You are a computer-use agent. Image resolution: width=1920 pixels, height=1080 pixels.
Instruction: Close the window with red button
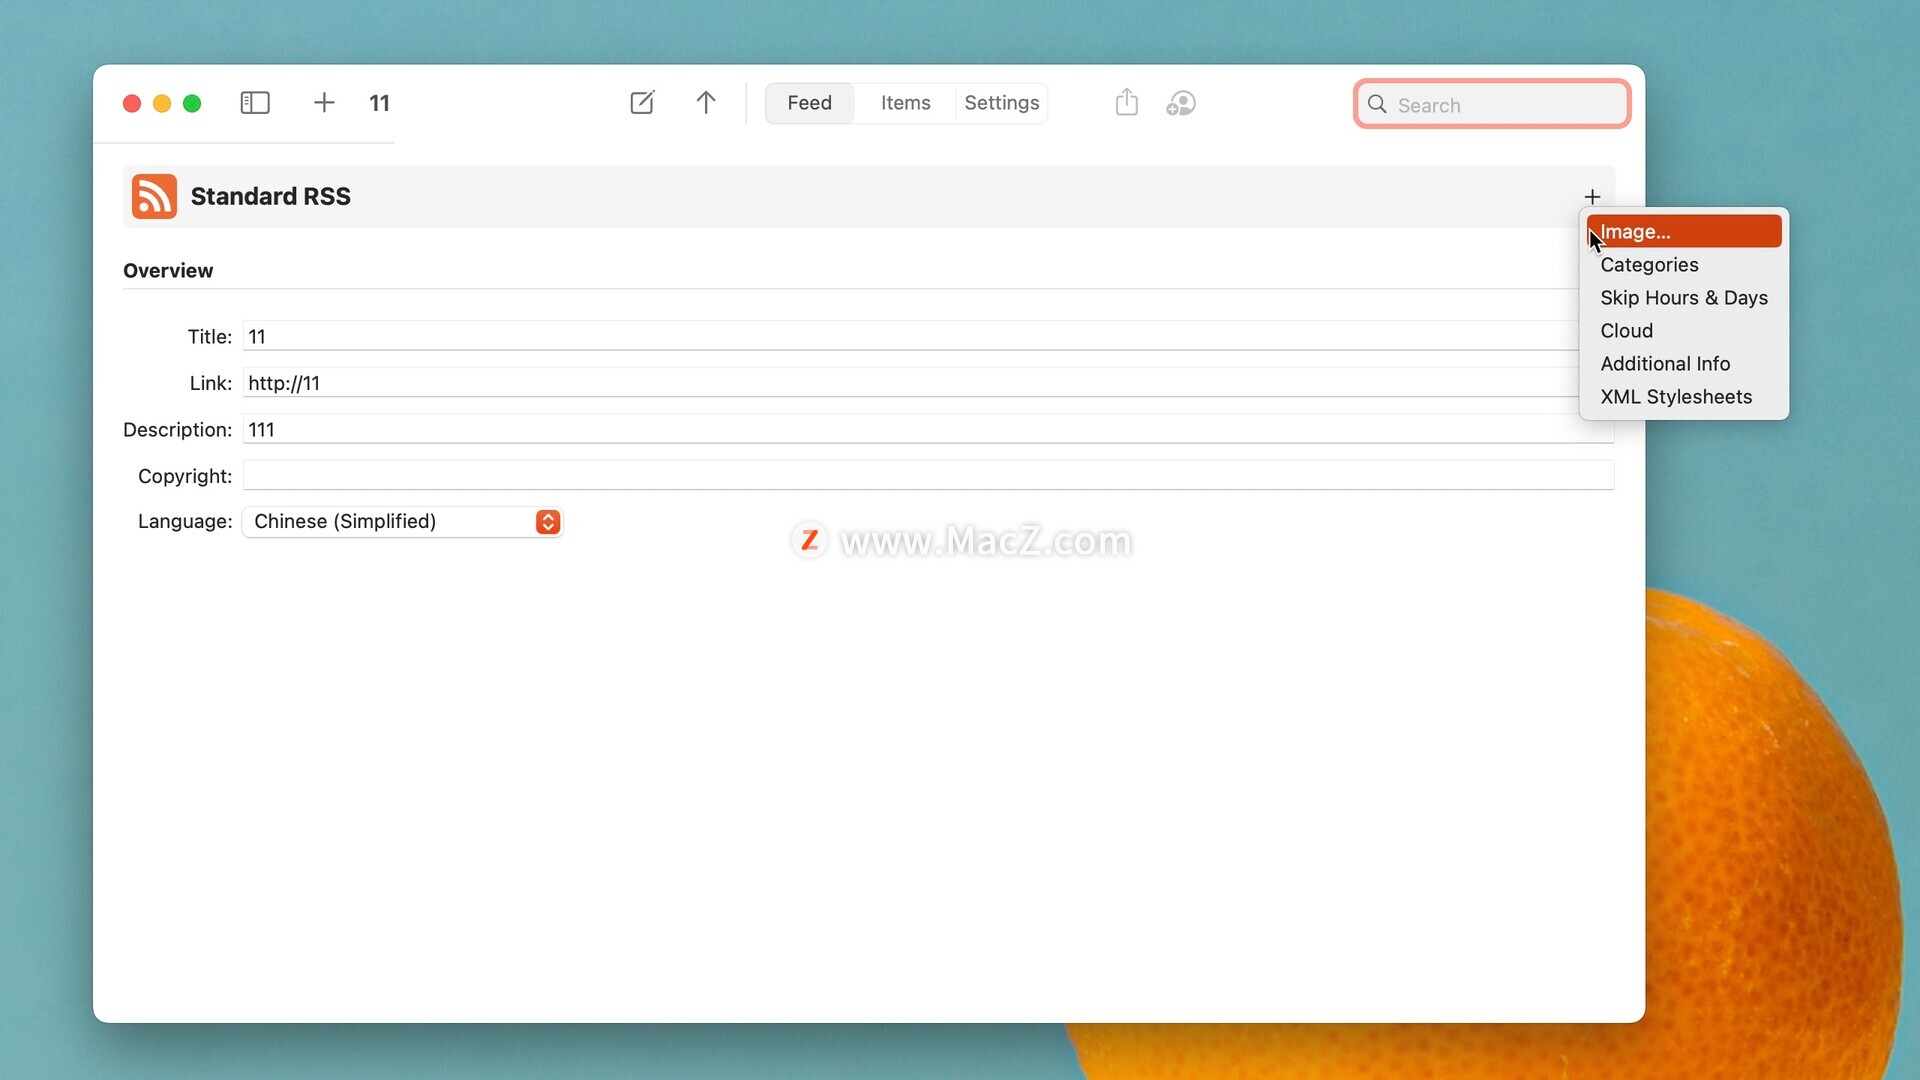click(132, 103)
